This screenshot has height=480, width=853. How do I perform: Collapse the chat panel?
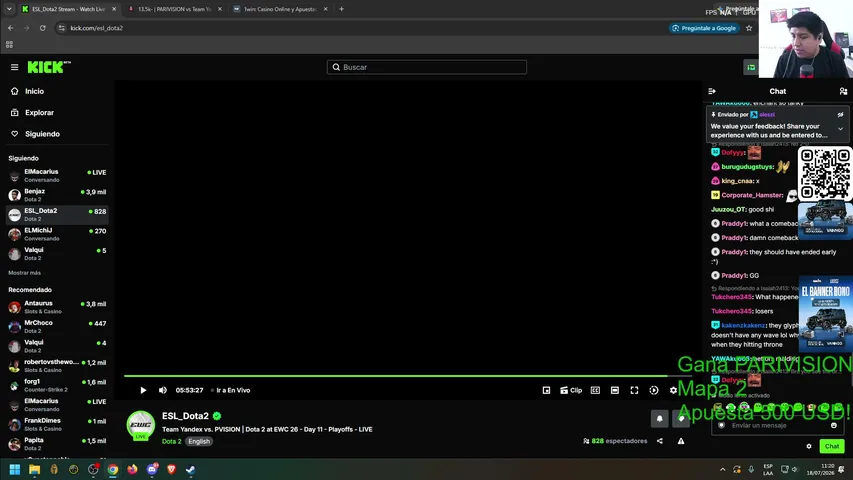(x=712, y=91)
